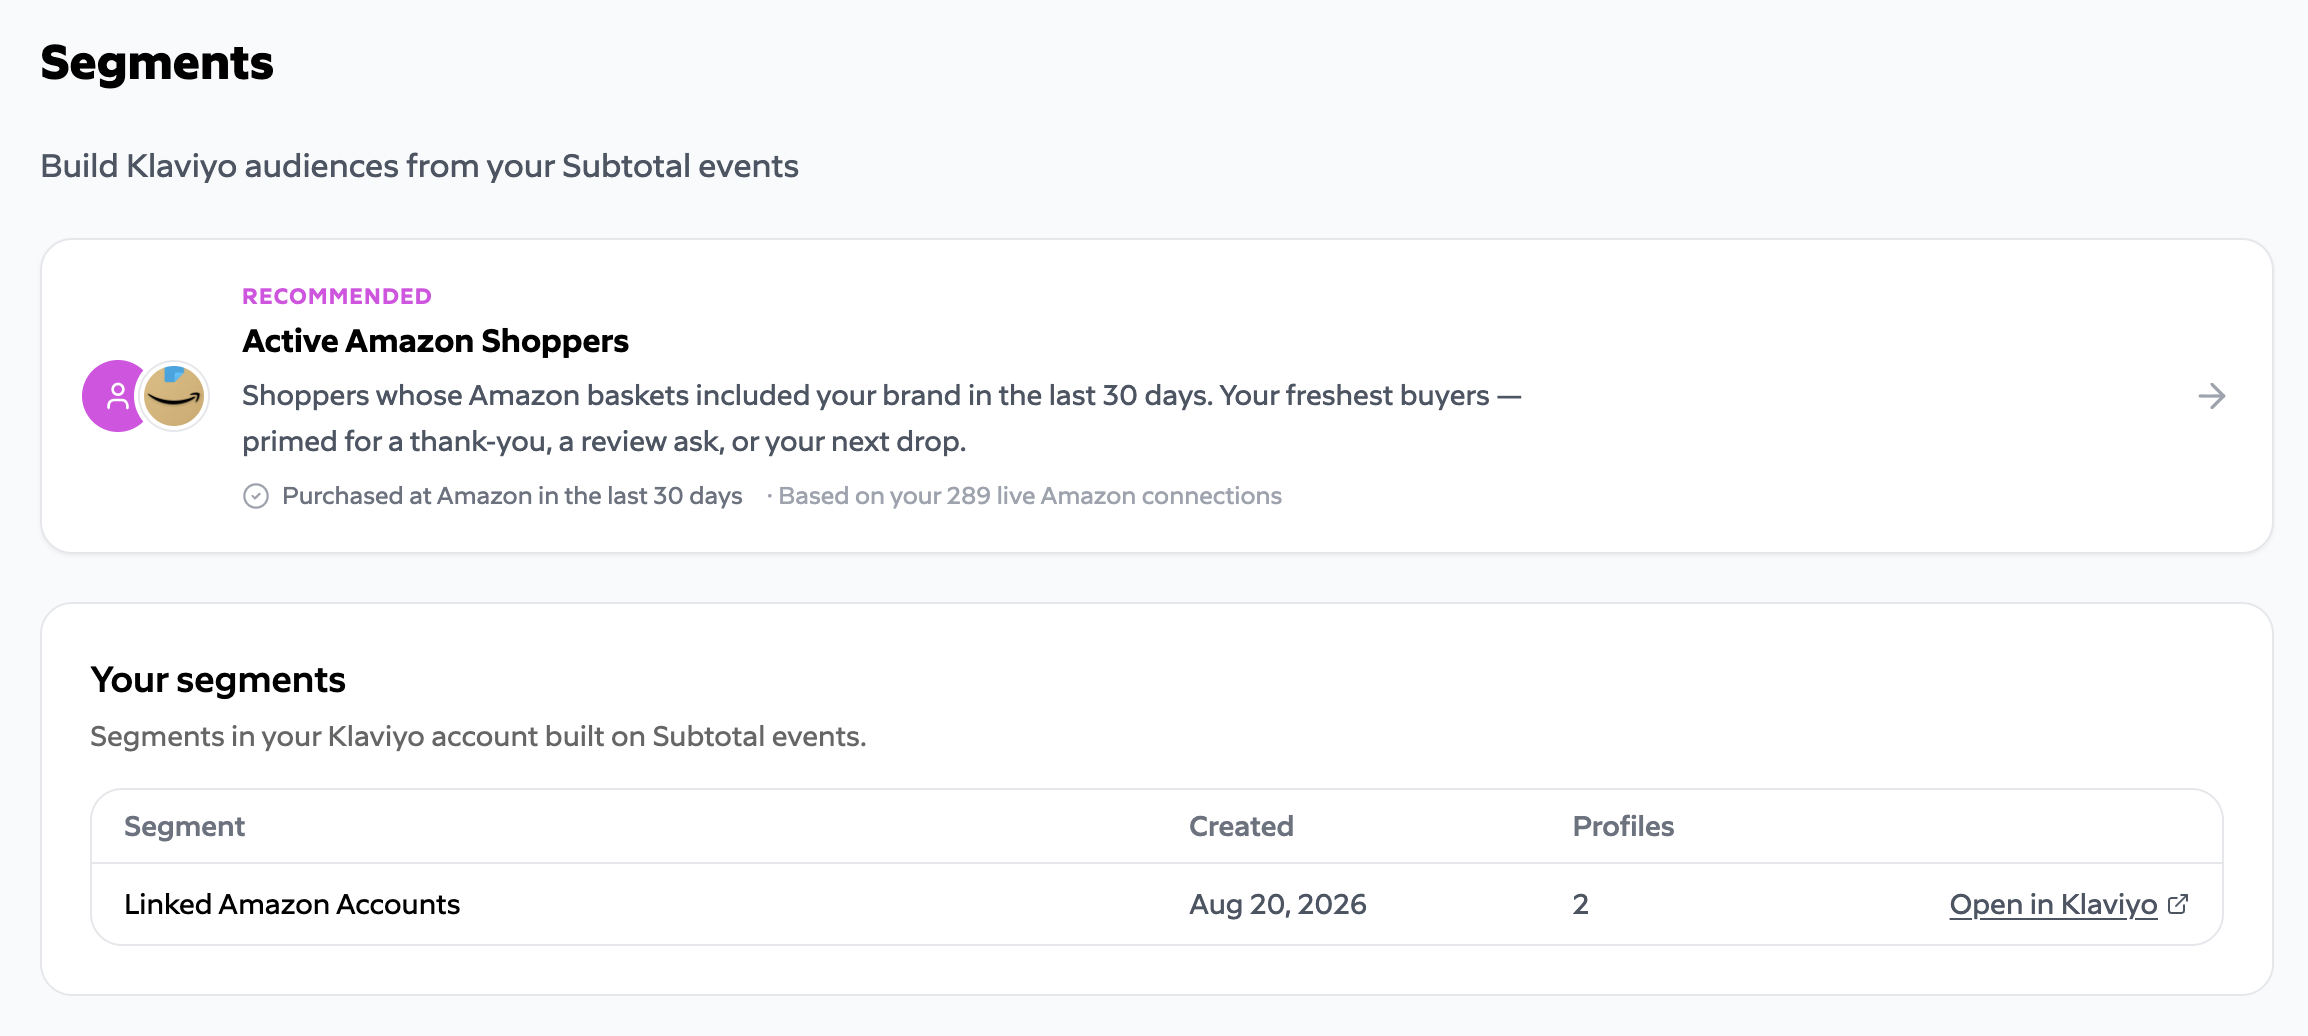This screenshot has width=2308, height=1036.
Task: Click the Aug 20, 2026 created date
Action: (x=1277, y=904)
